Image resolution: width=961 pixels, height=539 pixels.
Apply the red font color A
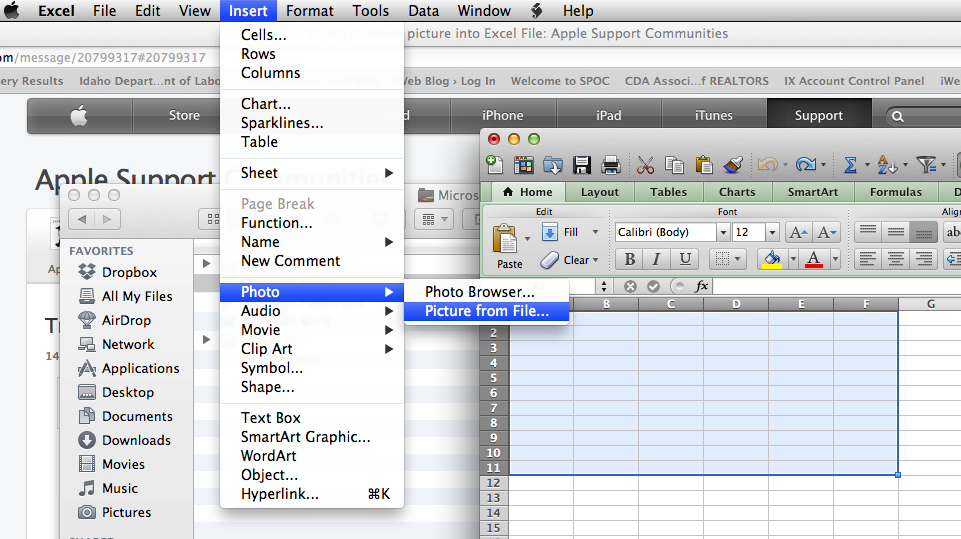tap(814, 259)
